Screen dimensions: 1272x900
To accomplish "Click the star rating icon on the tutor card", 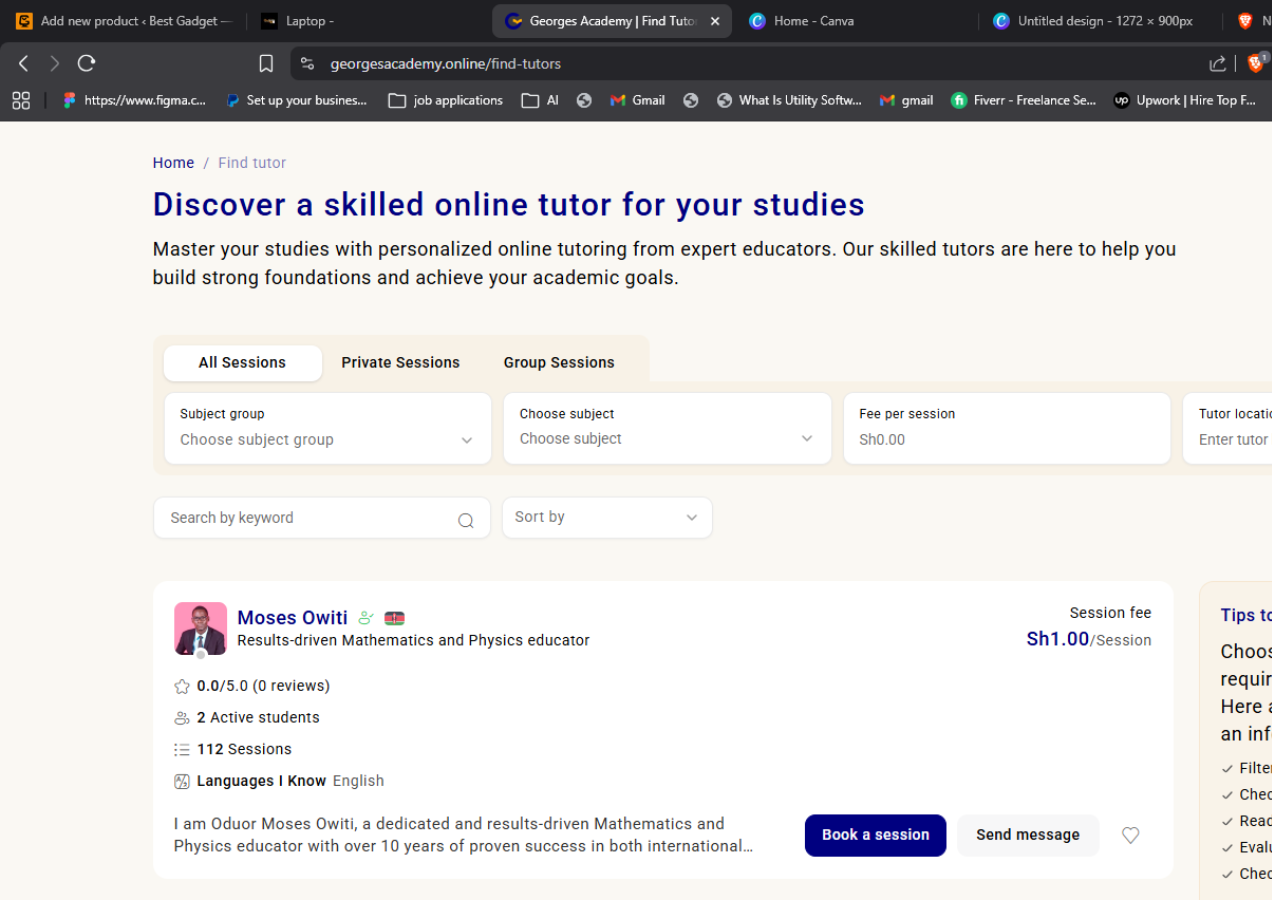I will click(182, 686).
